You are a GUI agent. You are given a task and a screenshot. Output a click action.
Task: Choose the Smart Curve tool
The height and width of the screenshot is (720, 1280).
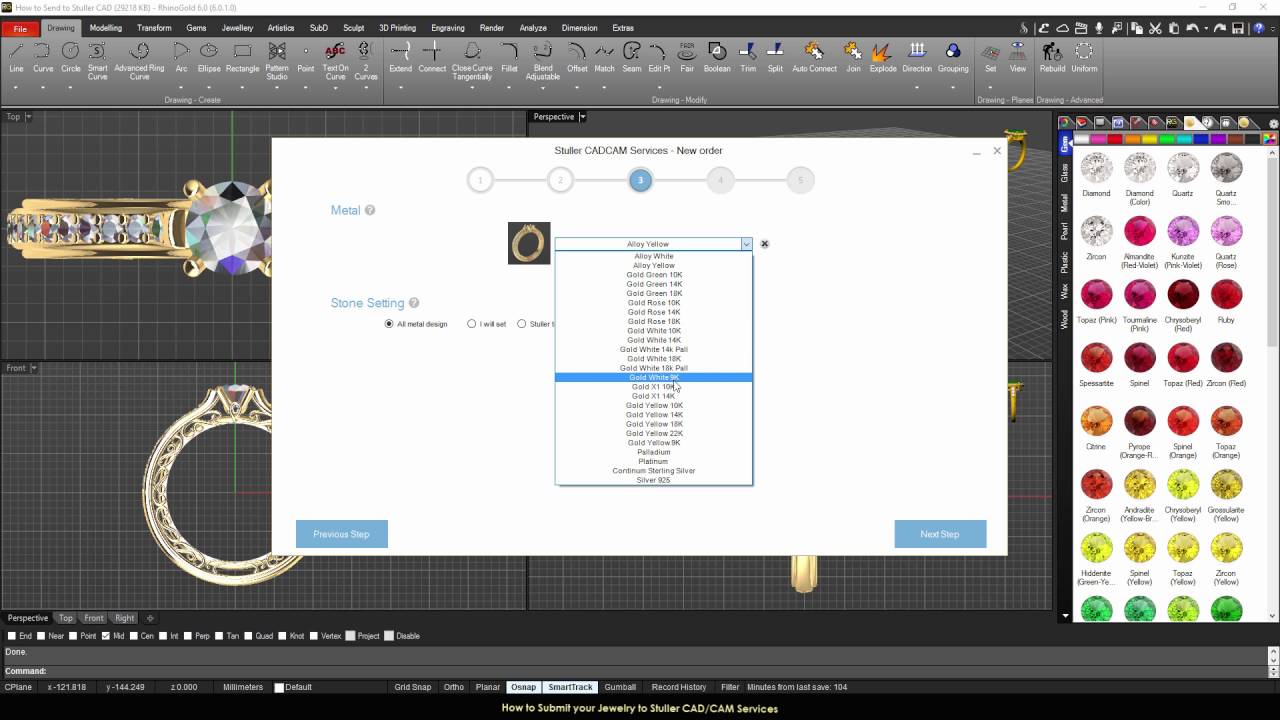click(97, 61)
